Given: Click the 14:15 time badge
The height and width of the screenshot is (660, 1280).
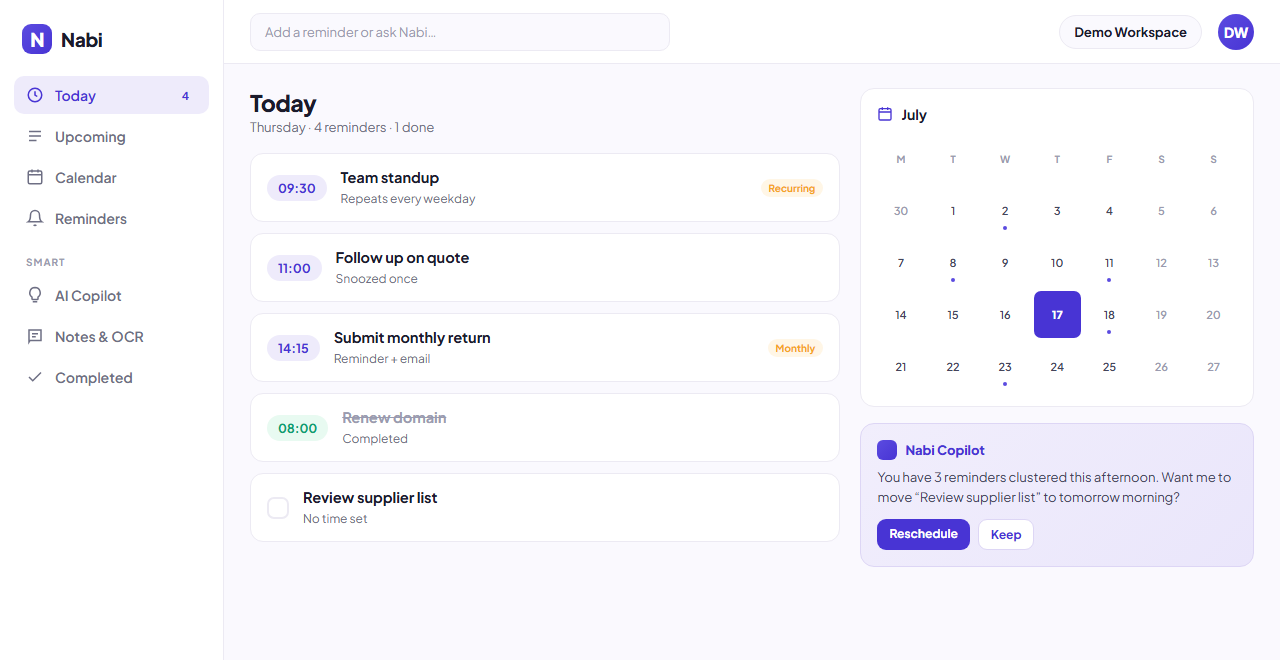Looking at the screenshot, I should tap(293, 348).
